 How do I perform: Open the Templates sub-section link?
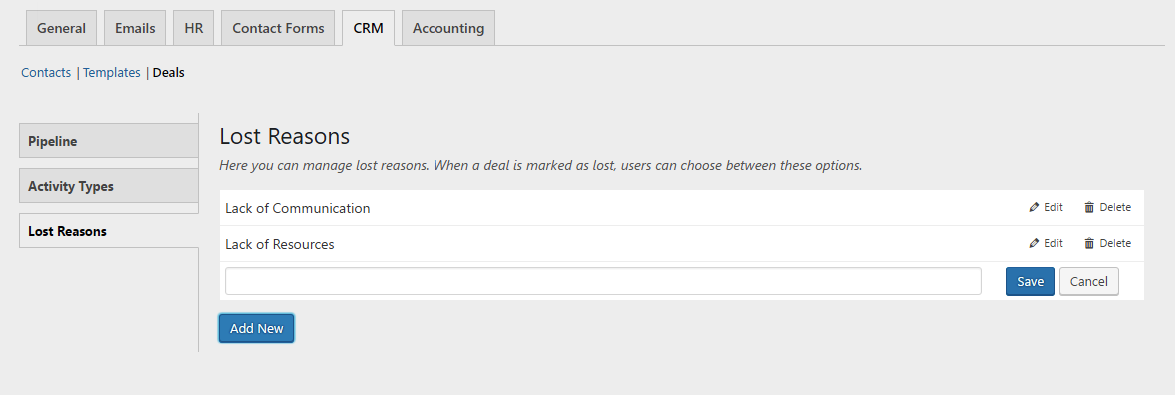112,73
